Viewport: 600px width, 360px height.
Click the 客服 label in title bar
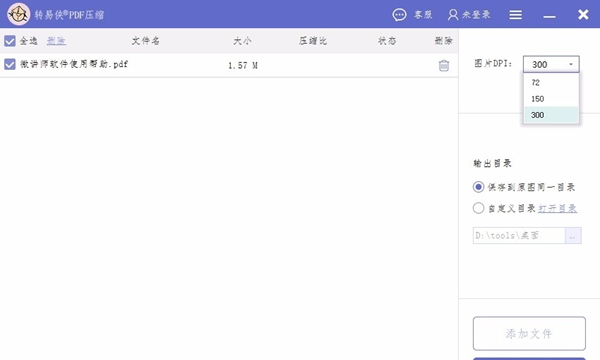(x=423, y=15)
